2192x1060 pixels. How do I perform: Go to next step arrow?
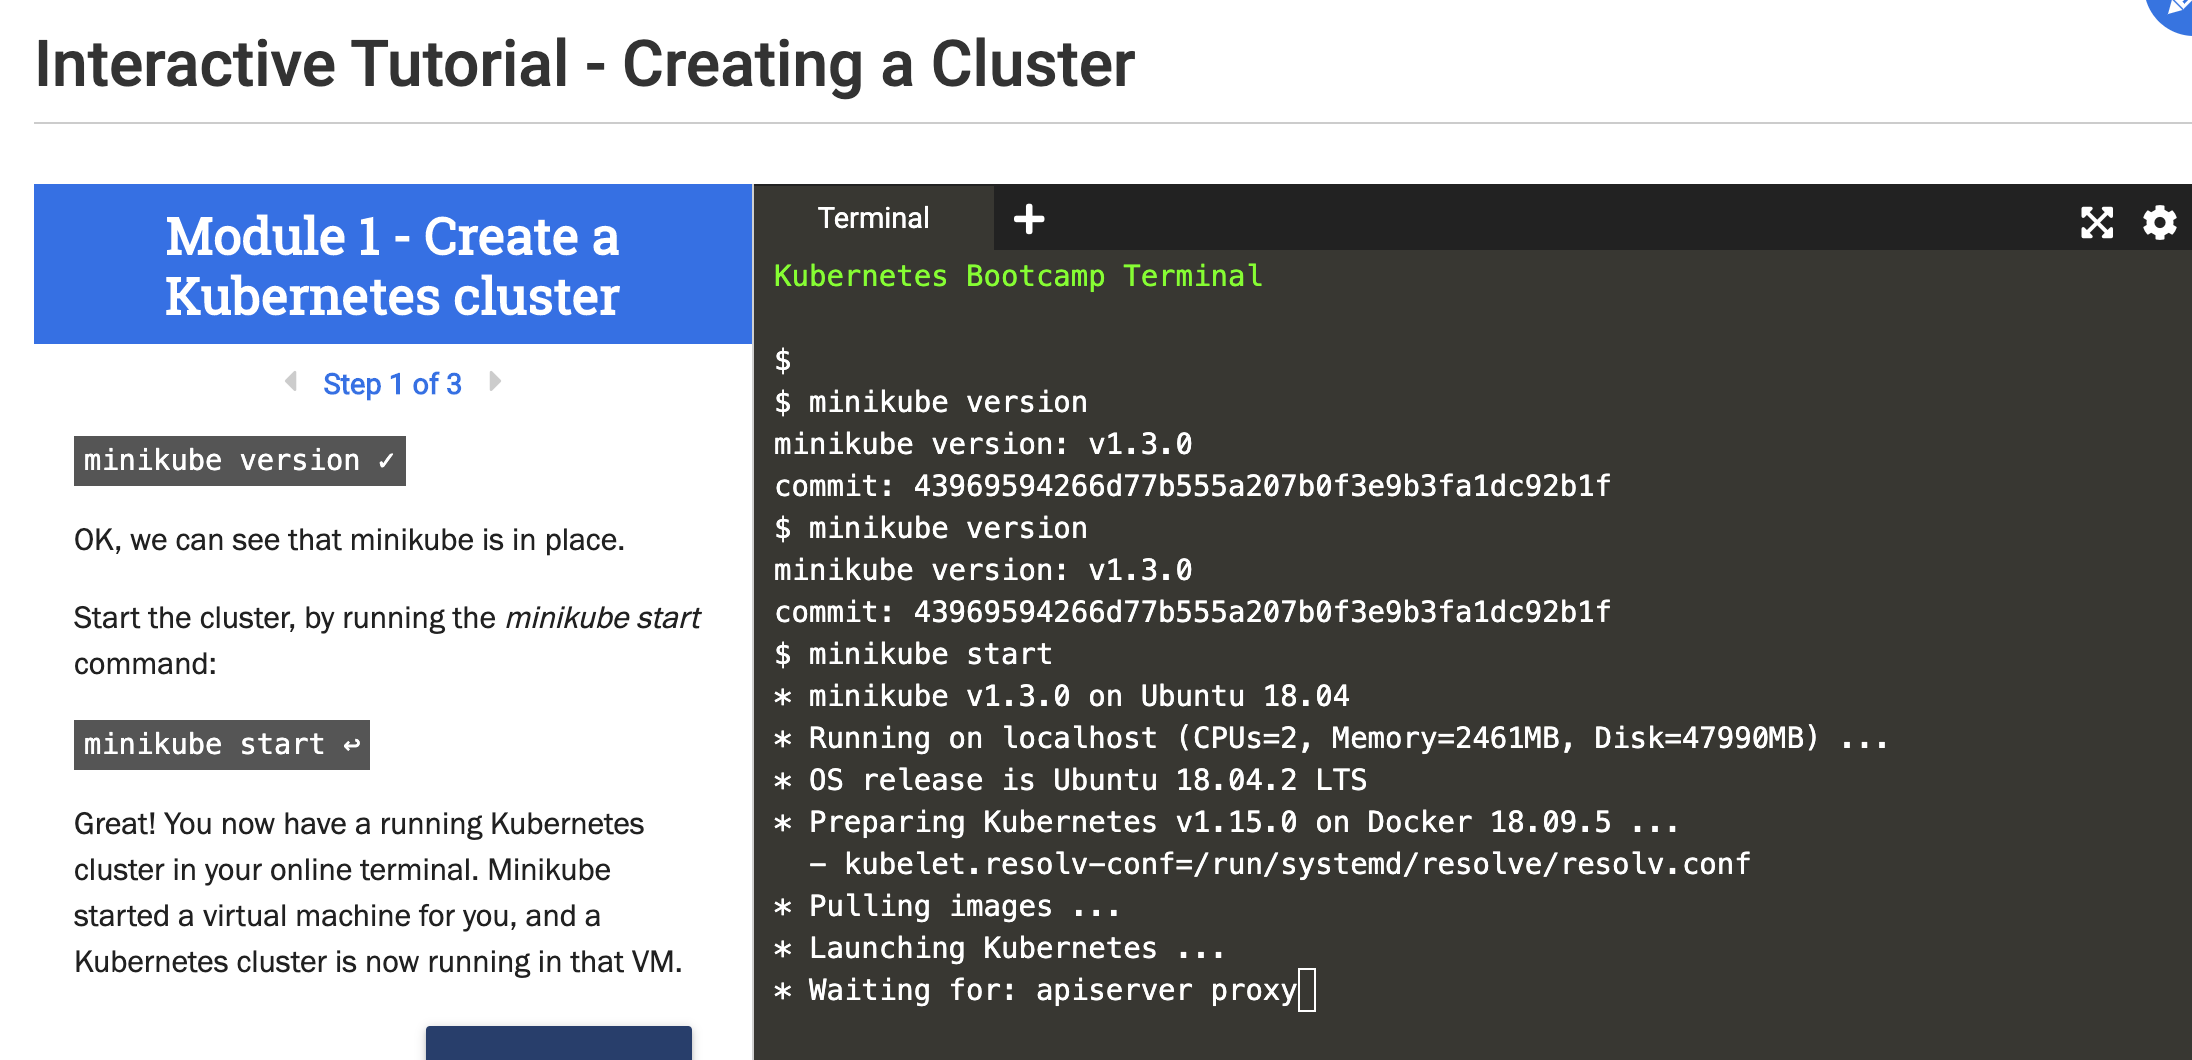click(x=495, y=381)
